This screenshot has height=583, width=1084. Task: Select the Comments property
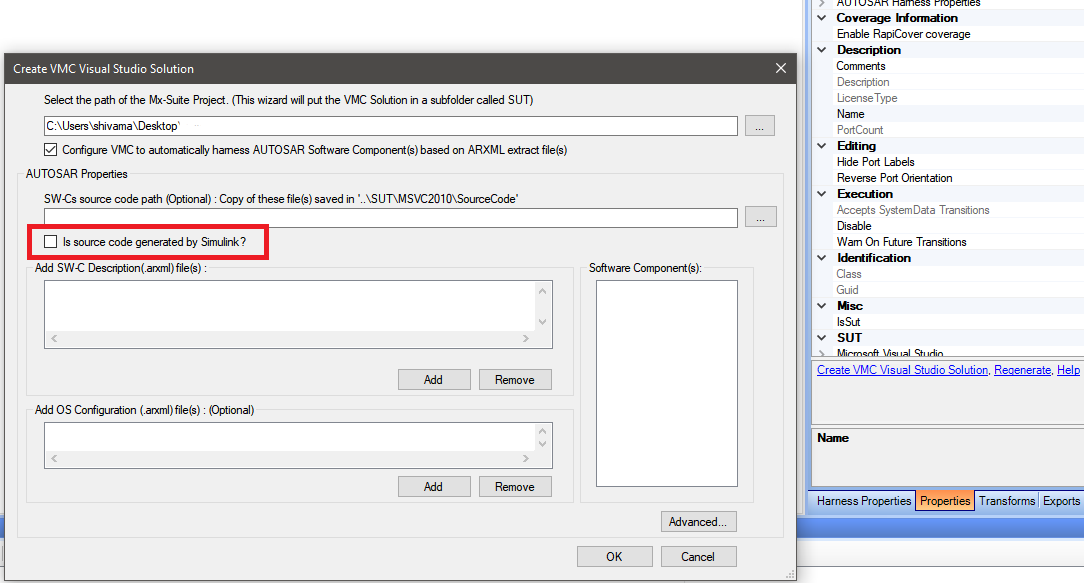coord(860,66)
